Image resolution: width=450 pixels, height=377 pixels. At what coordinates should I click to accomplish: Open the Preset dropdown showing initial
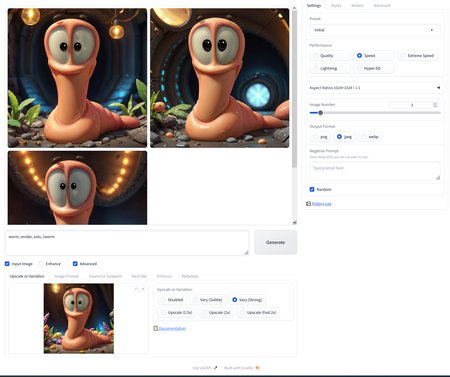(x=375, y=30)
